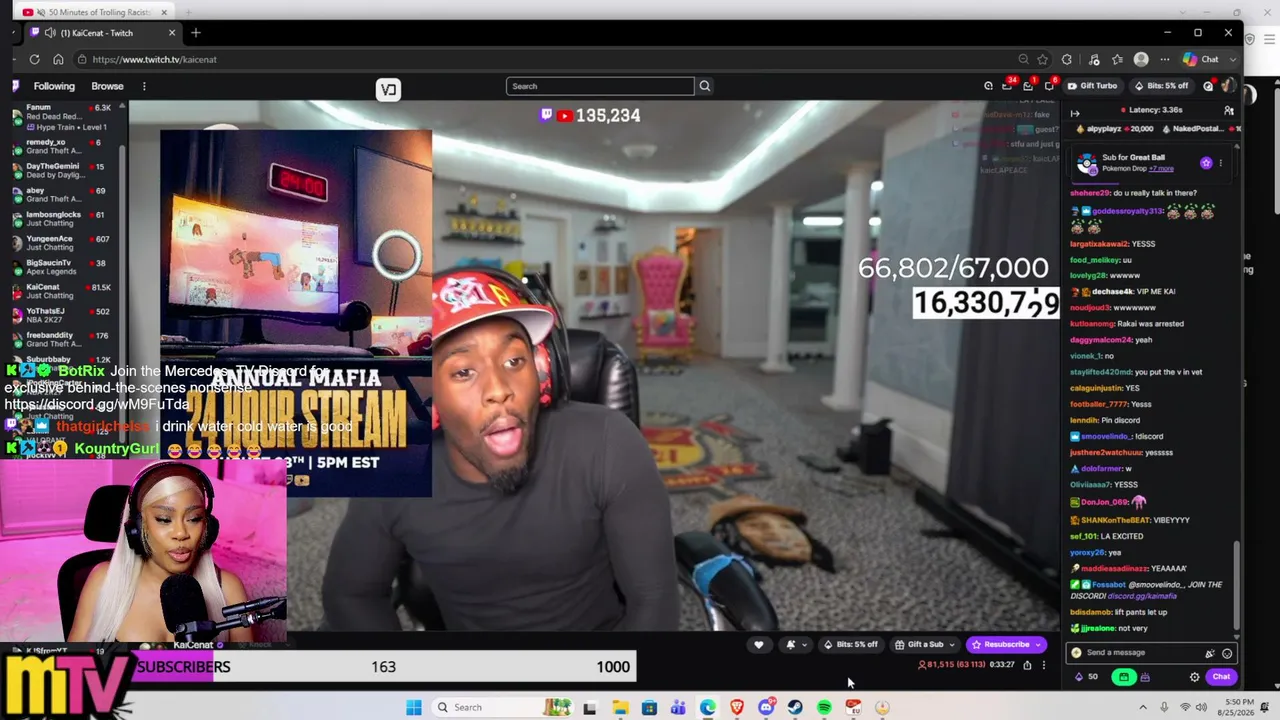Click the Gift Turbo button
The height and width of the screenshot is (720, 1280).
coord(1091,86)
